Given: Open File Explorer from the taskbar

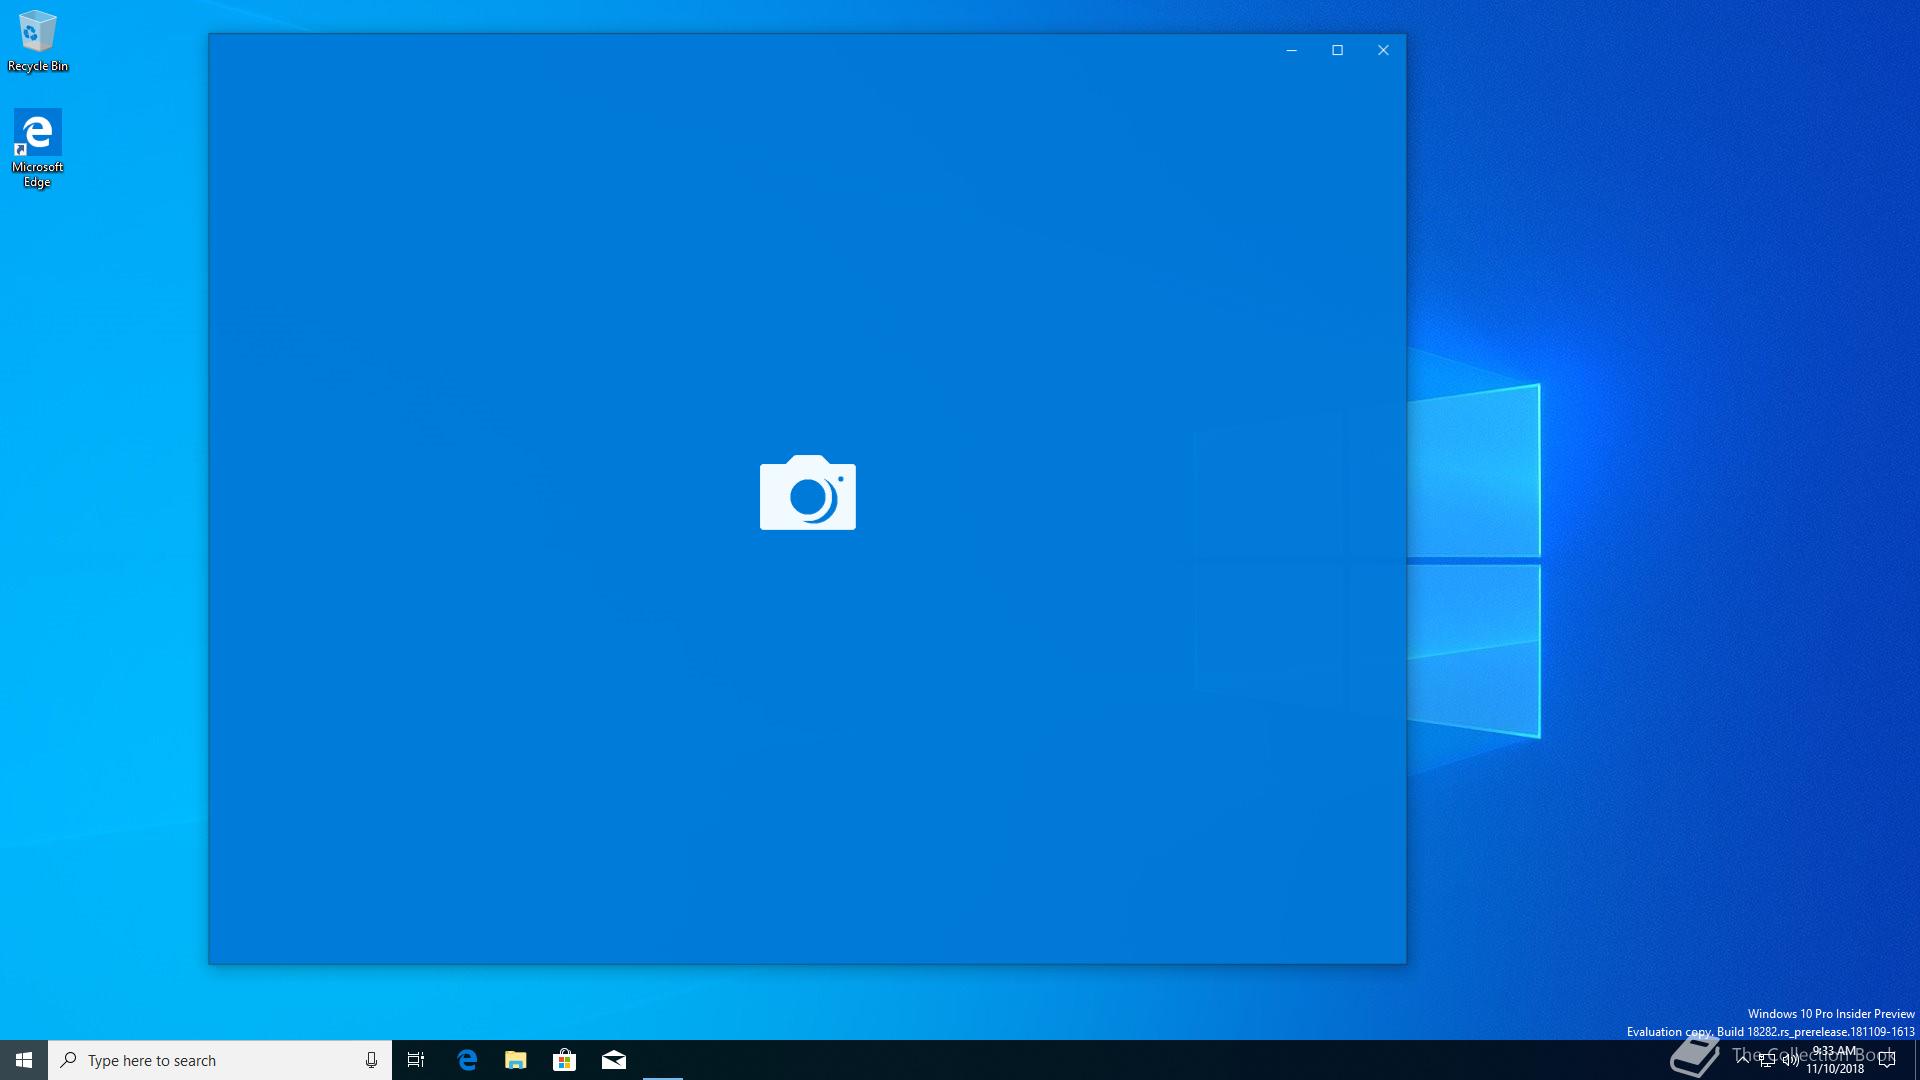Looking at the screenshot, I should [516, 1060].
